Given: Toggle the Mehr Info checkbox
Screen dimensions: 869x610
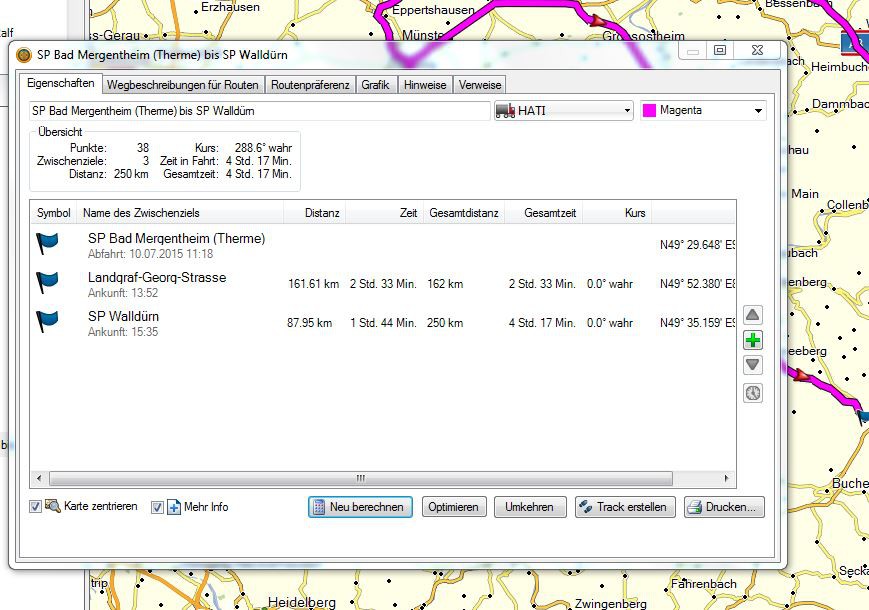Looking at the screenshot, I should tap(157, 507).
